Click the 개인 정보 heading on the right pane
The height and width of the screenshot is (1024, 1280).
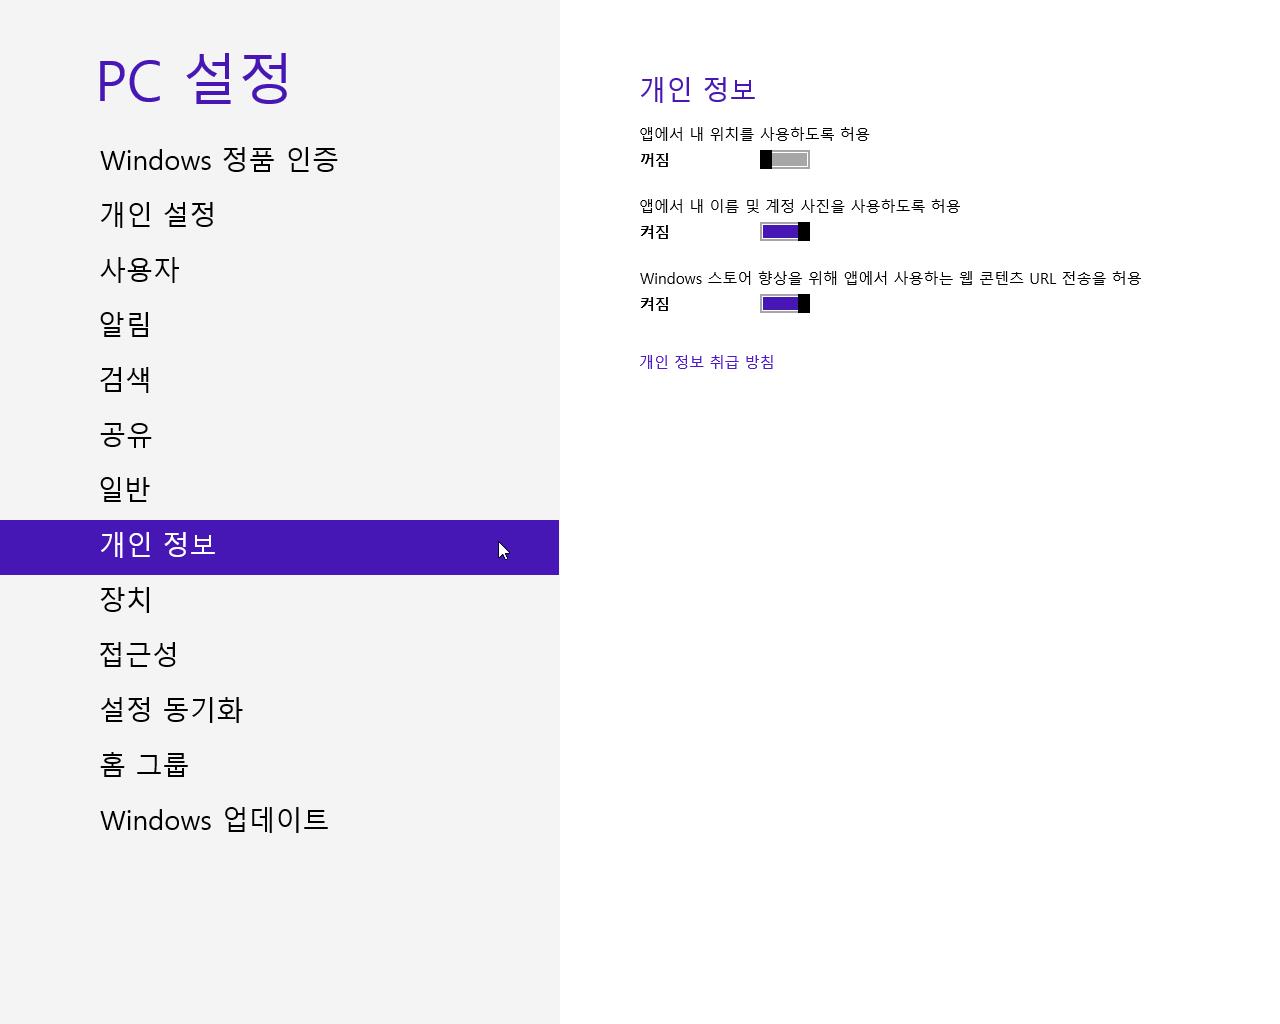[698, 89]
